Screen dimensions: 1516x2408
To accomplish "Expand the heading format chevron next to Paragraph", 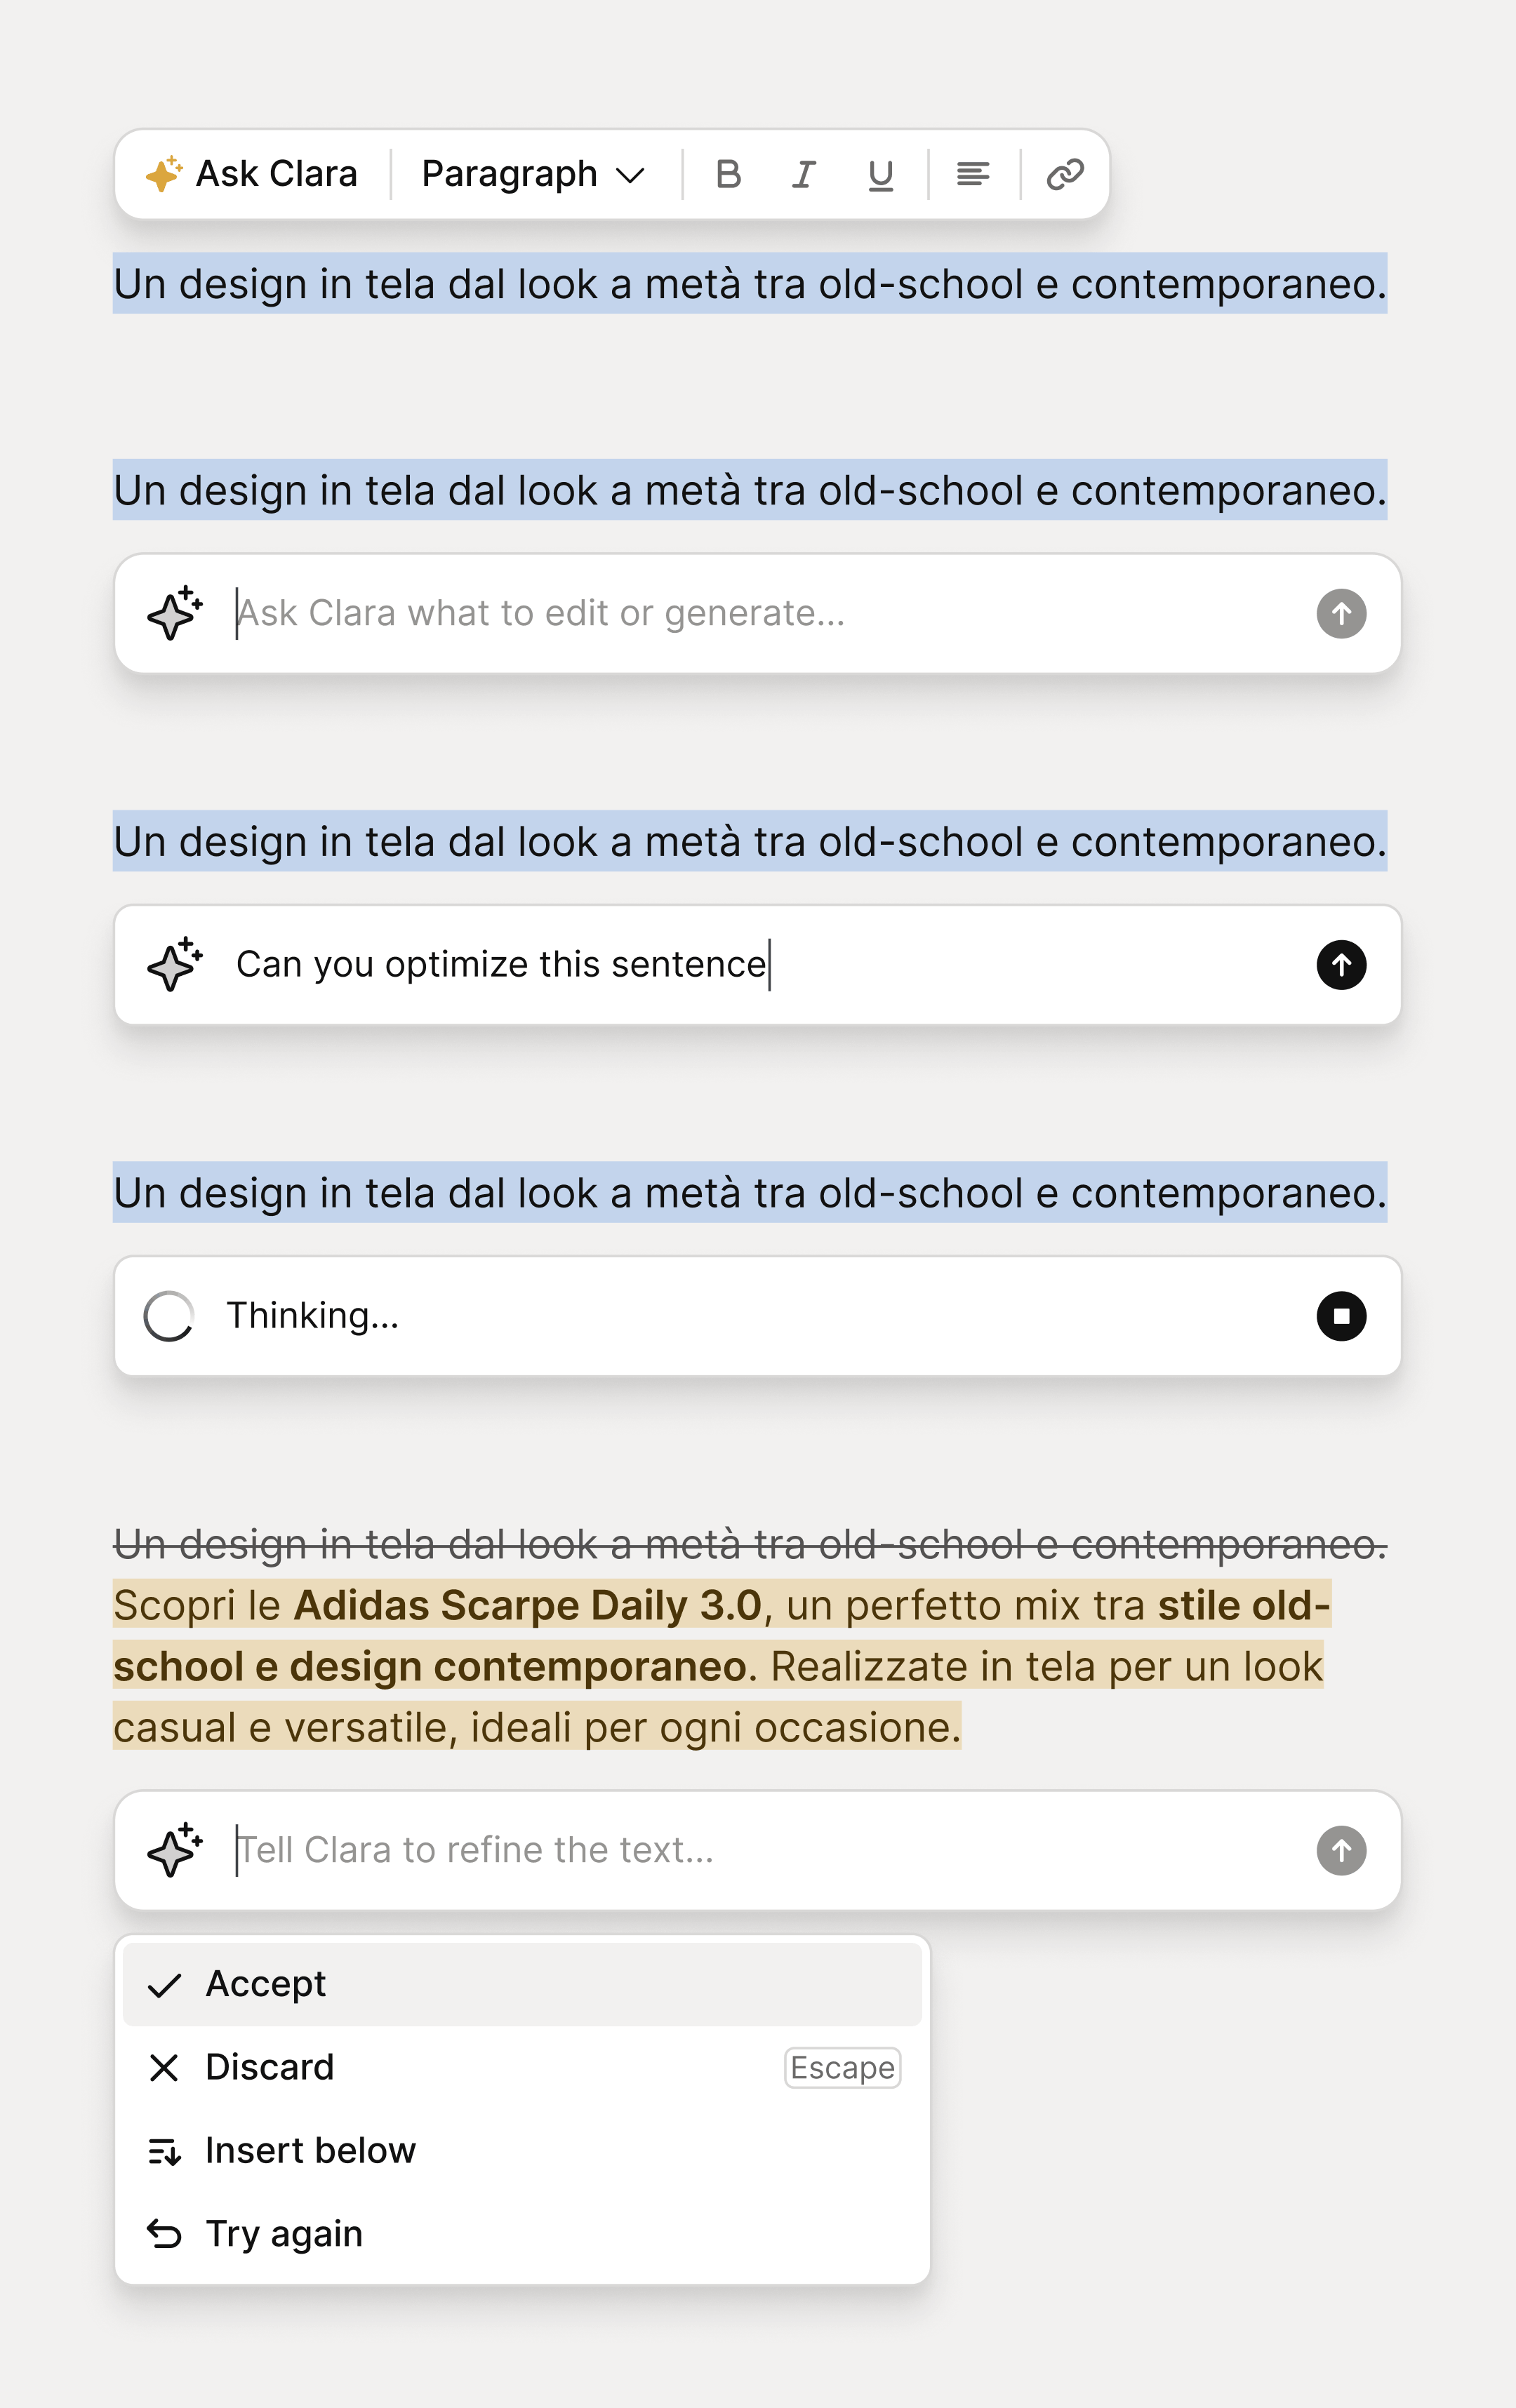I will [630, 174].
